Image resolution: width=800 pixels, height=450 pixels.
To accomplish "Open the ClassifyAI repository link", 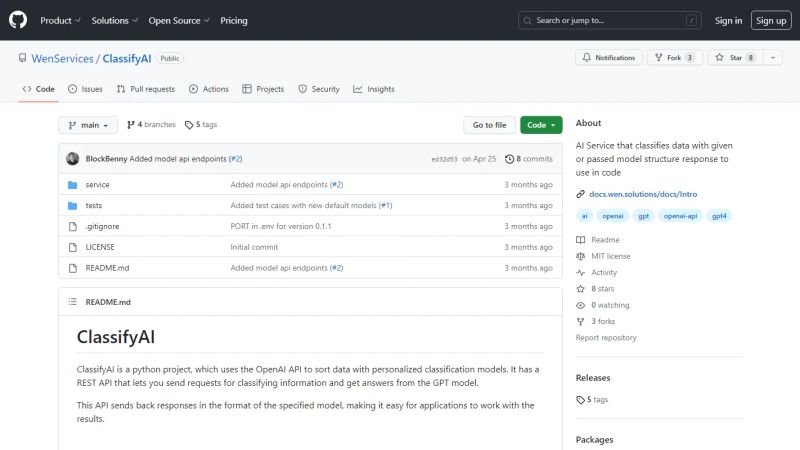I will click(127, 59).
